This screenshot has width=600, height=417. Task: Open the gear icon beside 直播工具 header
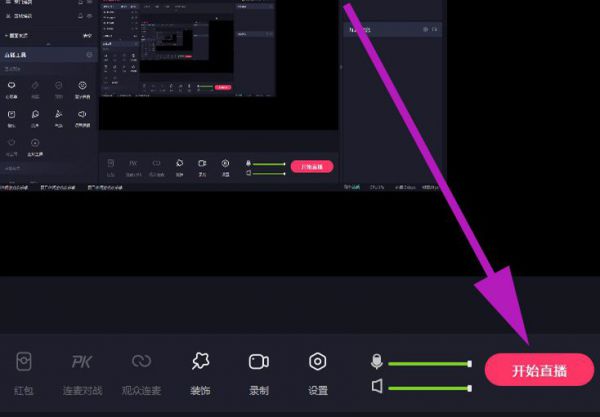click(x=89, y=54)
